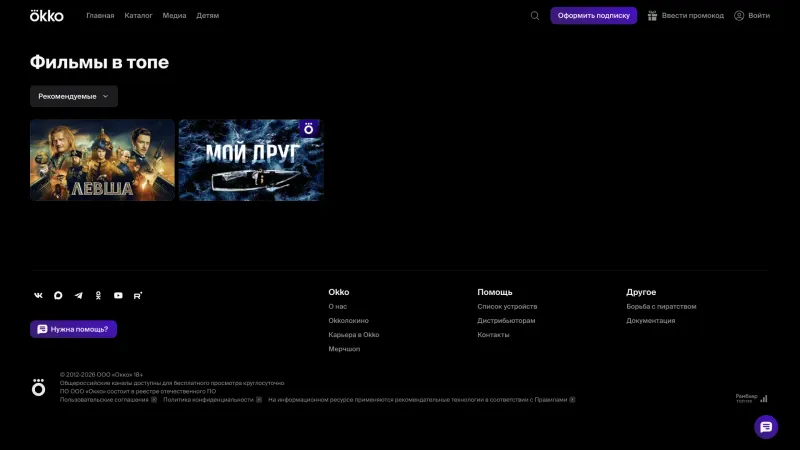The image size is (800, 450).
Task: Click the © 2012-2026 ООО «Окко» copyright text
Action: point(101,374)
